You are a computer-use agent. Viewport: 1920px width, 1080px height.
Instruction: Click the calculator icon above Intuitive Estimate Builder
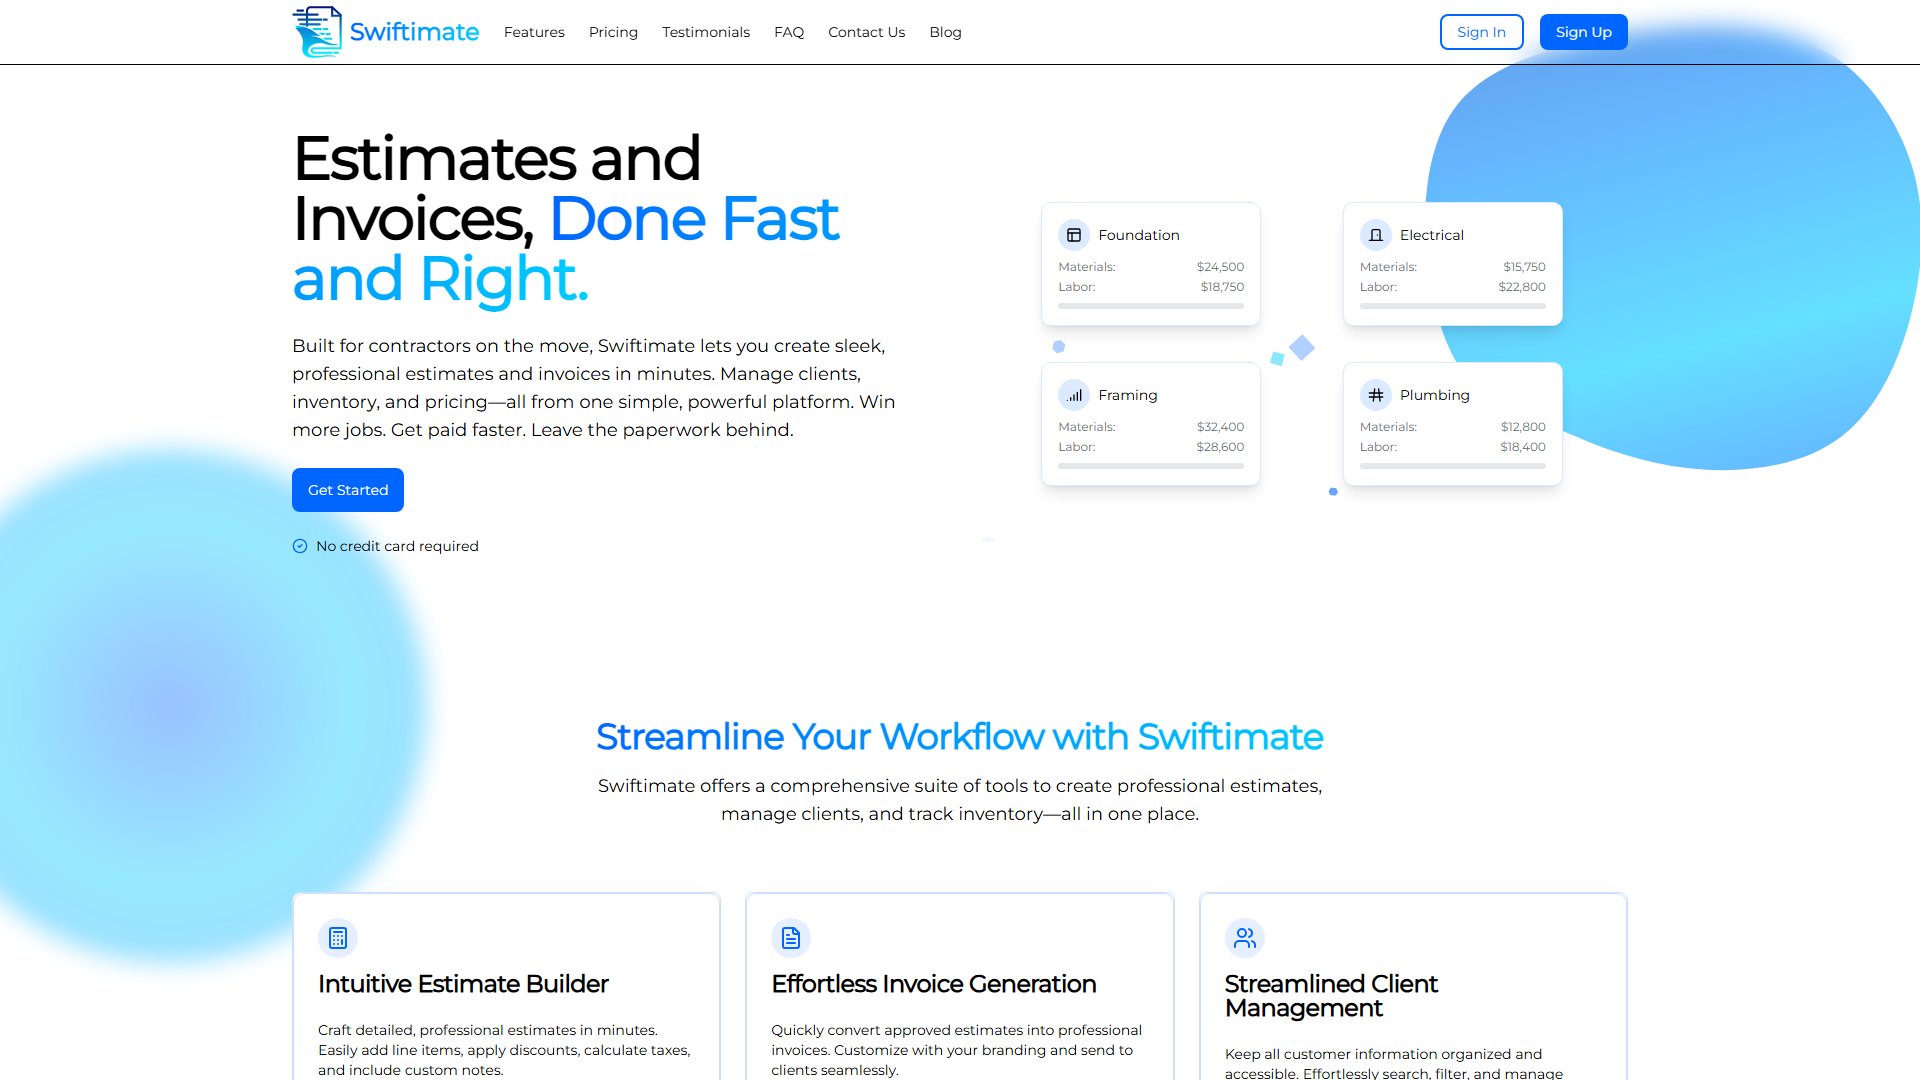(x=338, y=938)
